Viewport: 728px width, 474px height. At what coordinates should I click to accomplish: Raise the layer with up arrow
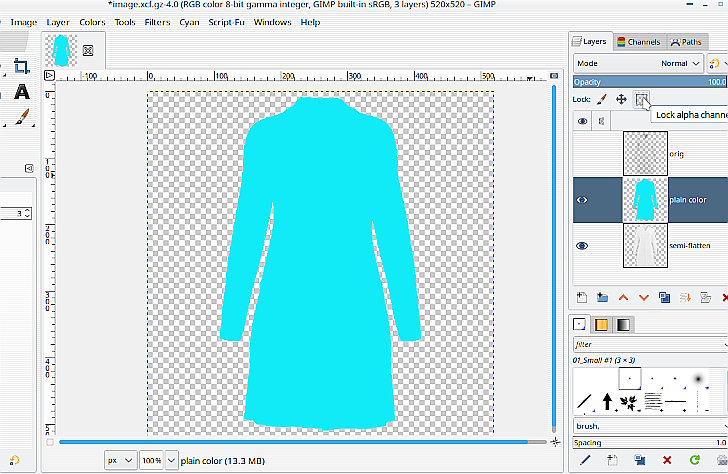623,298
